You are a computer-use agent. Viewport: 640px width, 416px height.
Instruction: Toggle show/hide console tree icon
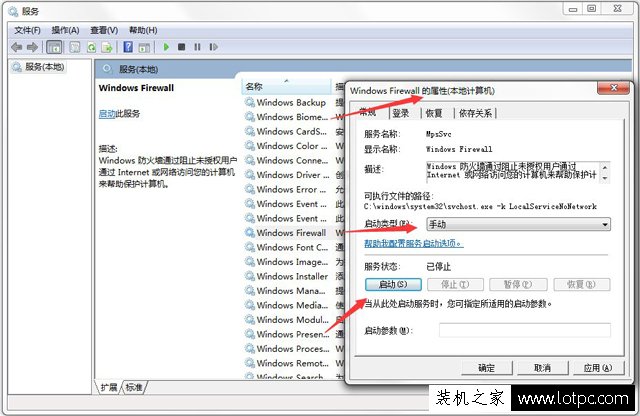pyautogui.click(x=54, y=47)
